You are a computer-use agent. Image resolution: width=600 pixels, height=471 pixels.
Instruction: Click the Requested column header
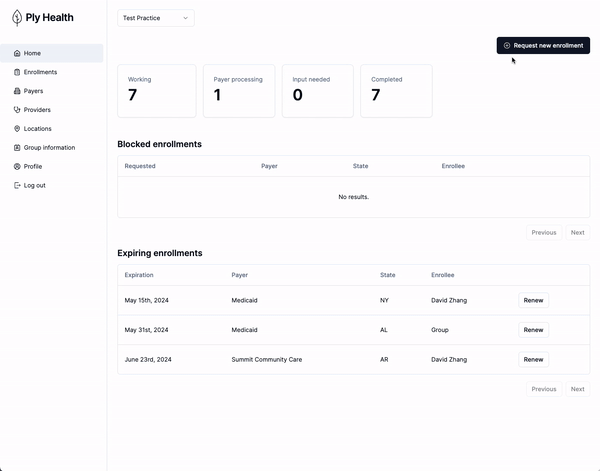[x=140, y=166]
